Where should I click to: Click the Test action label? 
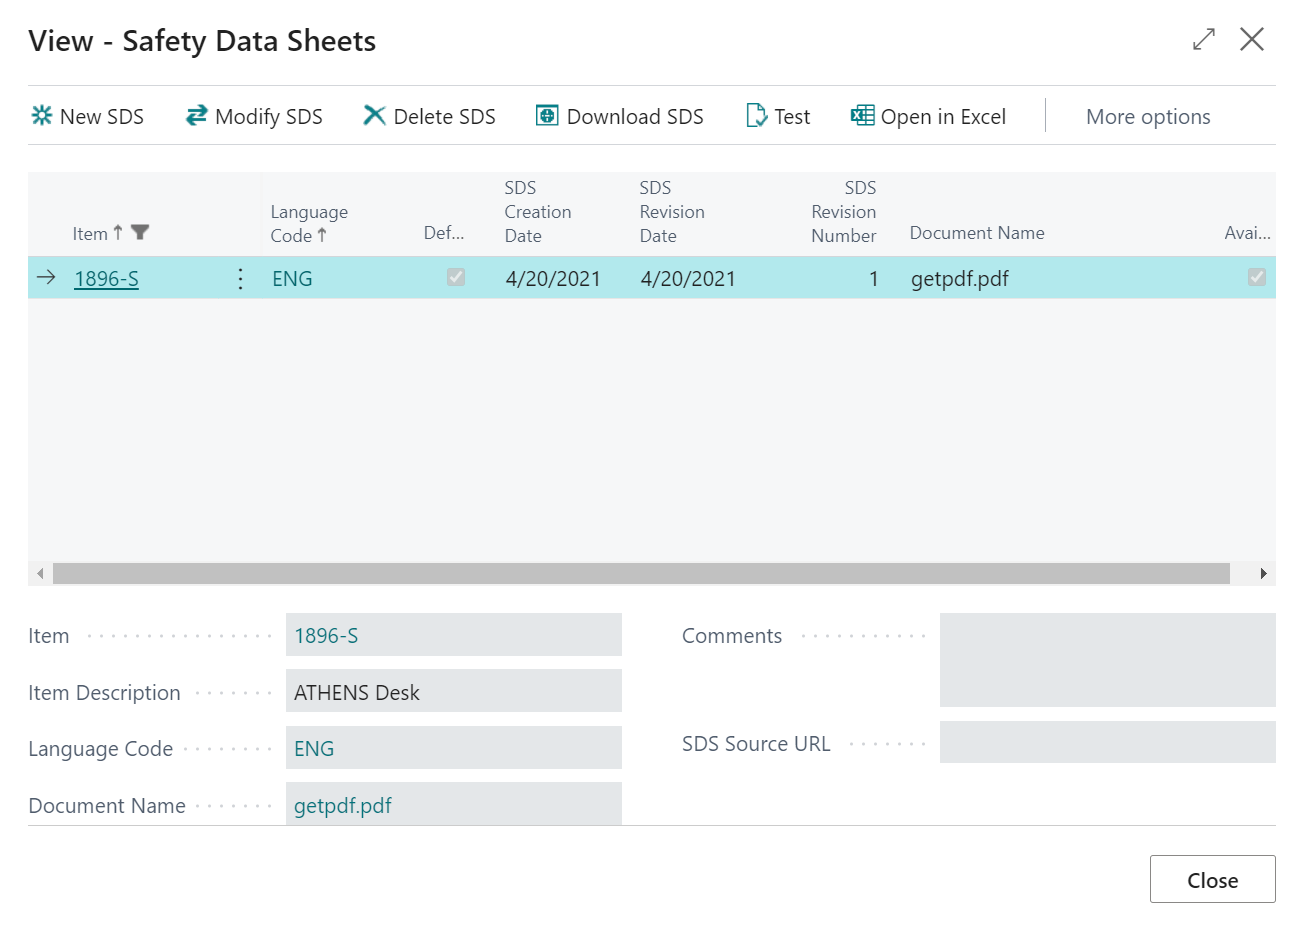click(792, 117)
